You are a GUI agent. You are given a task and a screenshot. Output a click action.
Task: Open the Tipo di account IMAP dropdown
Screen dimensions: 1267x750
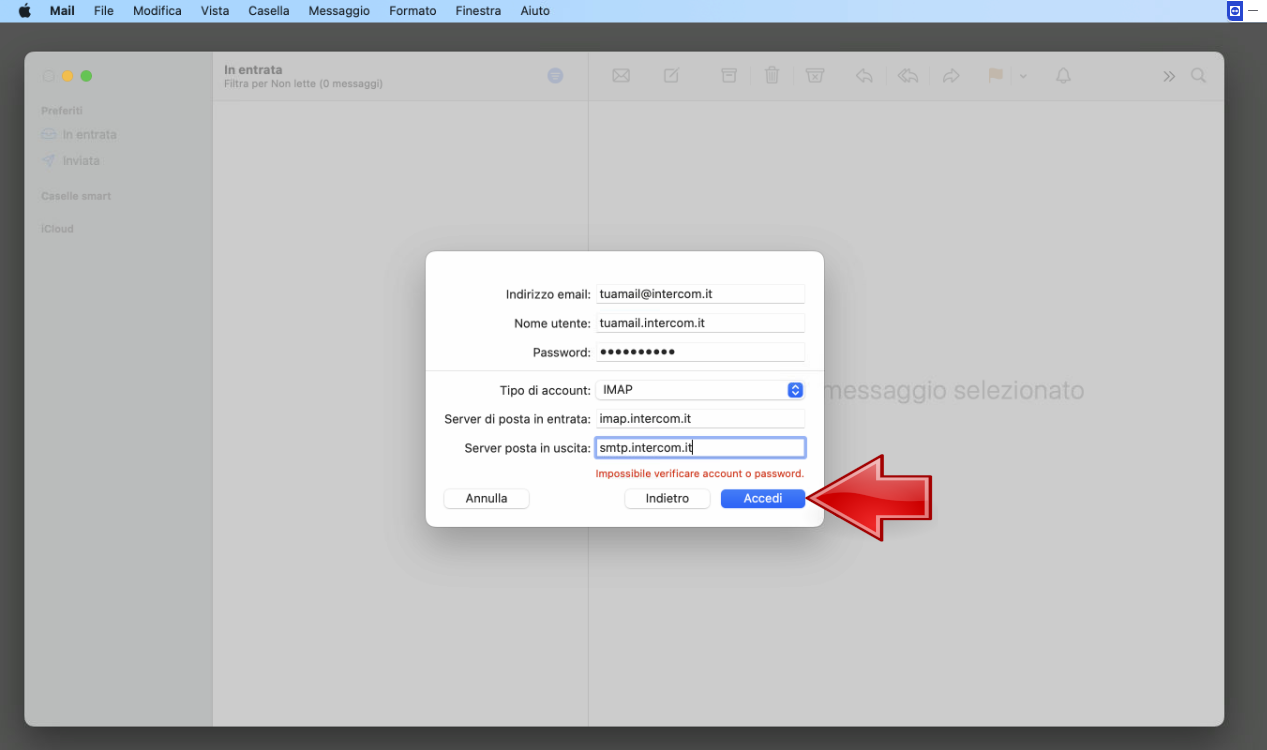(x=700, y=390)
